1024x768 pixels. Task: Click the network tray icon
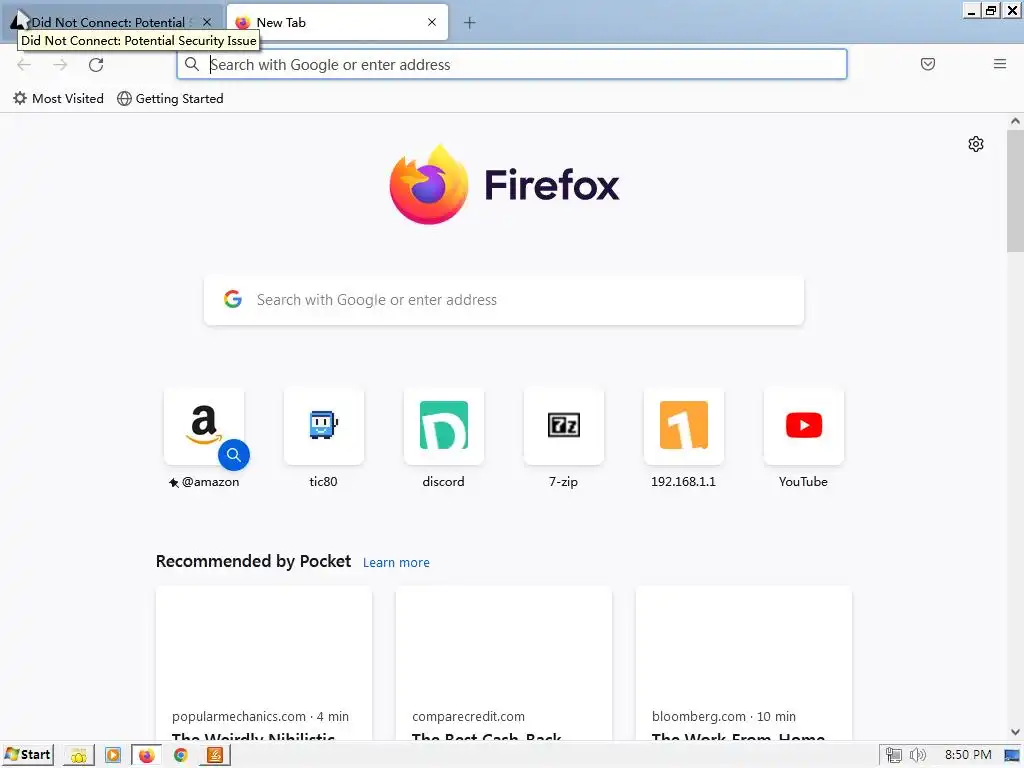click(x=894, y=756)
